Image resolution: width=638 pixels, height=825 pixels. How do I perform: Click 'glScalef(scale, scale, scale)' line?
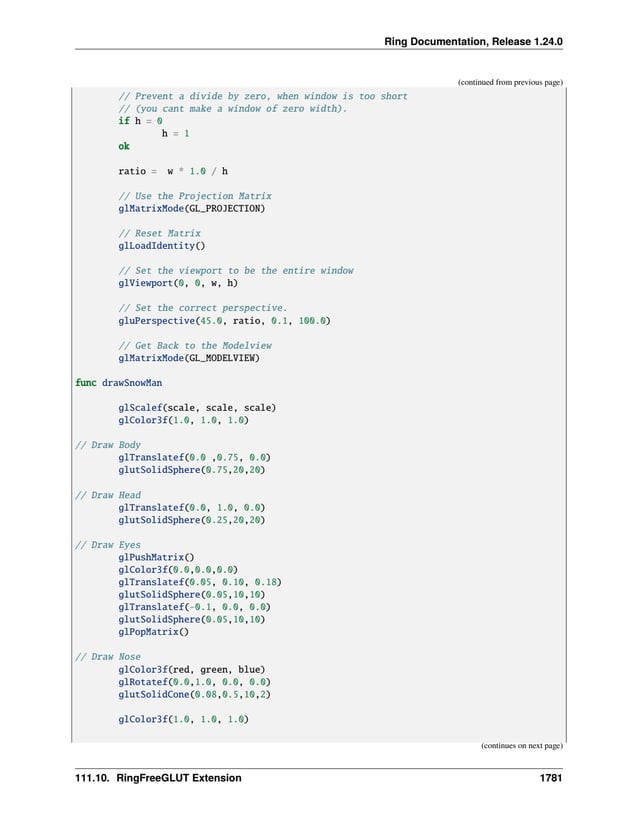point(197,408)
